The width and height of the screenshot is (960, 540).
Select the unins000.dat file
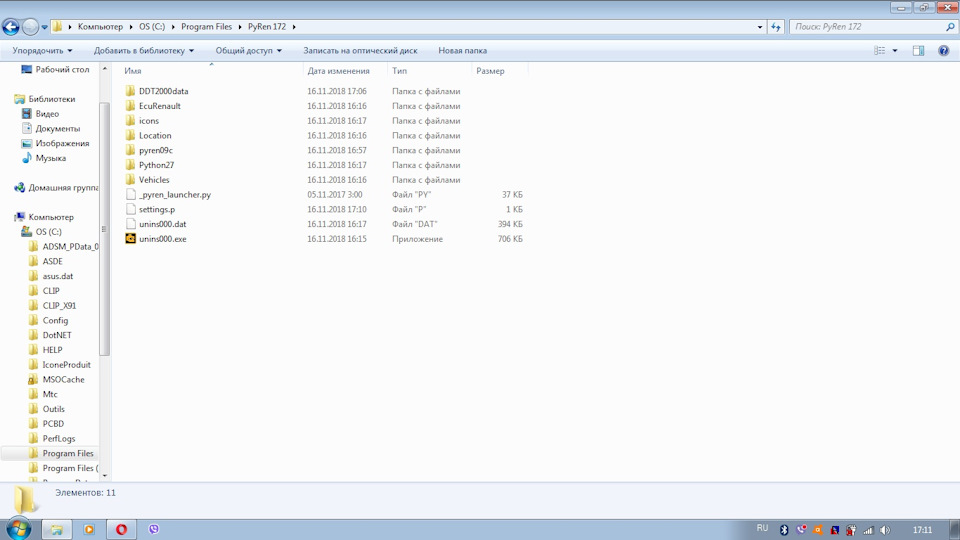162,224
